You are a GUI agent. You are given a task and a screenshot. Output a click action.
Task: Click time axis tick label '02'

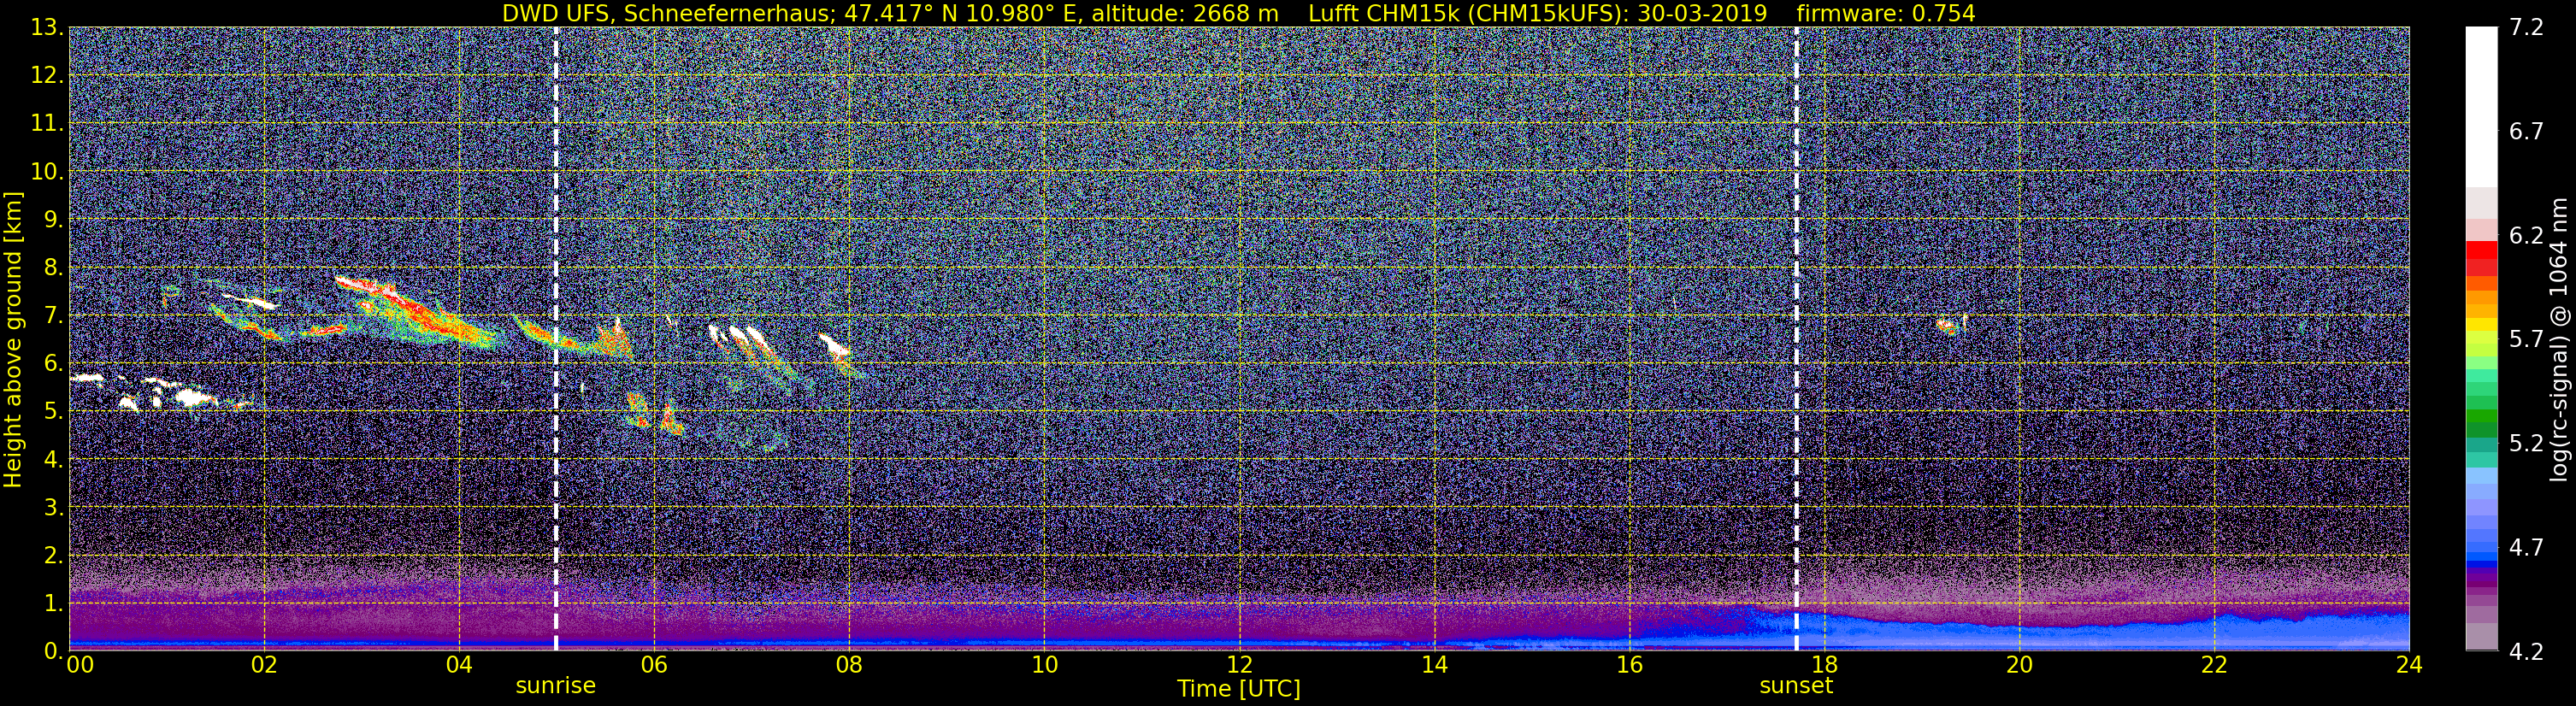click(264, 666)
